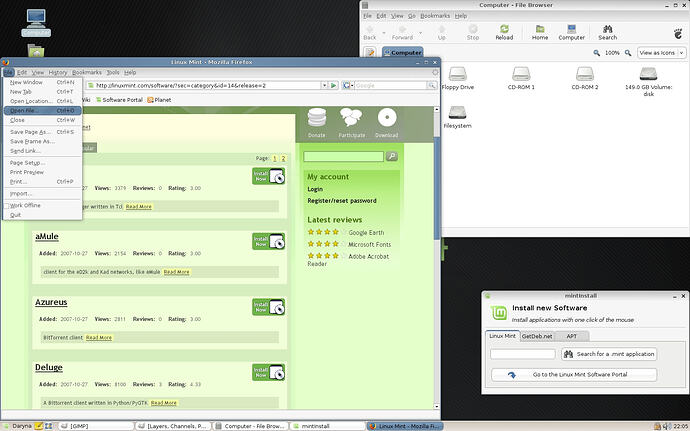Click Go to the Linux Mint Software Portal

click(x=574, y=375)
